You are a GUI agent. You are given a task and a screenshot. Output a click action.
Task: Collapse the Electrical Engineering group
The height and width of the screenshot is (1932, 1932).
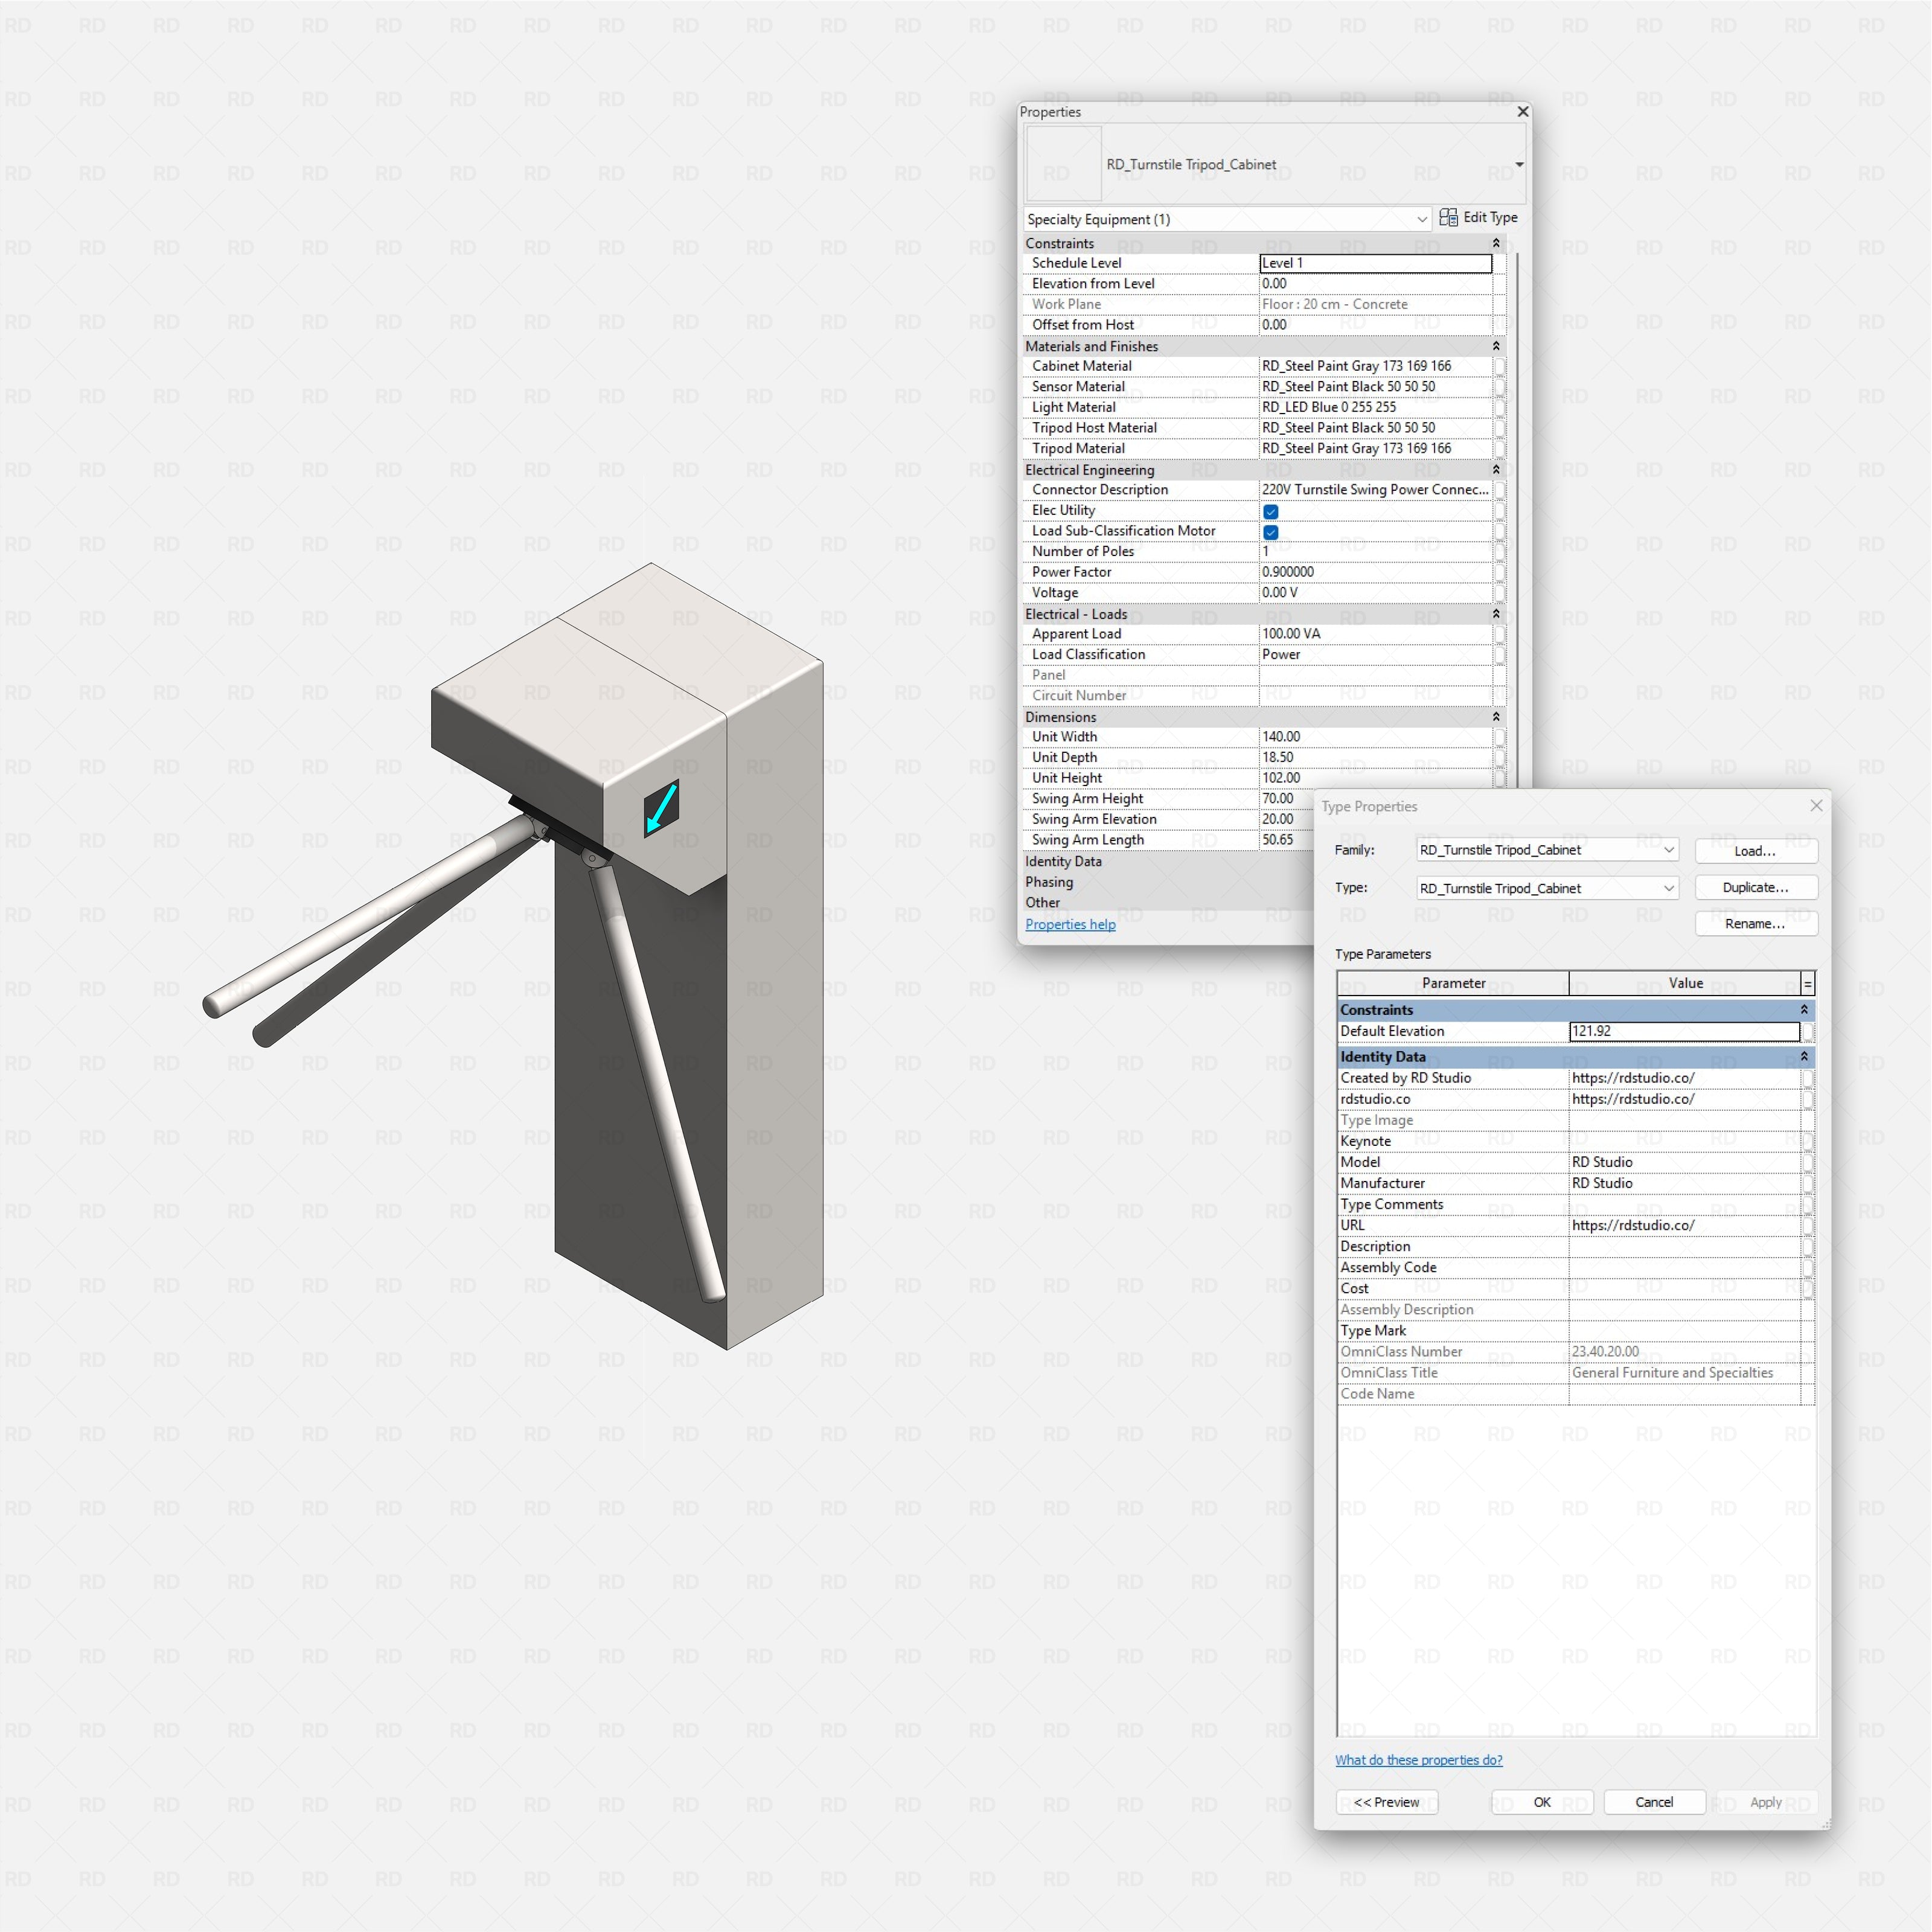point(1496,470)
